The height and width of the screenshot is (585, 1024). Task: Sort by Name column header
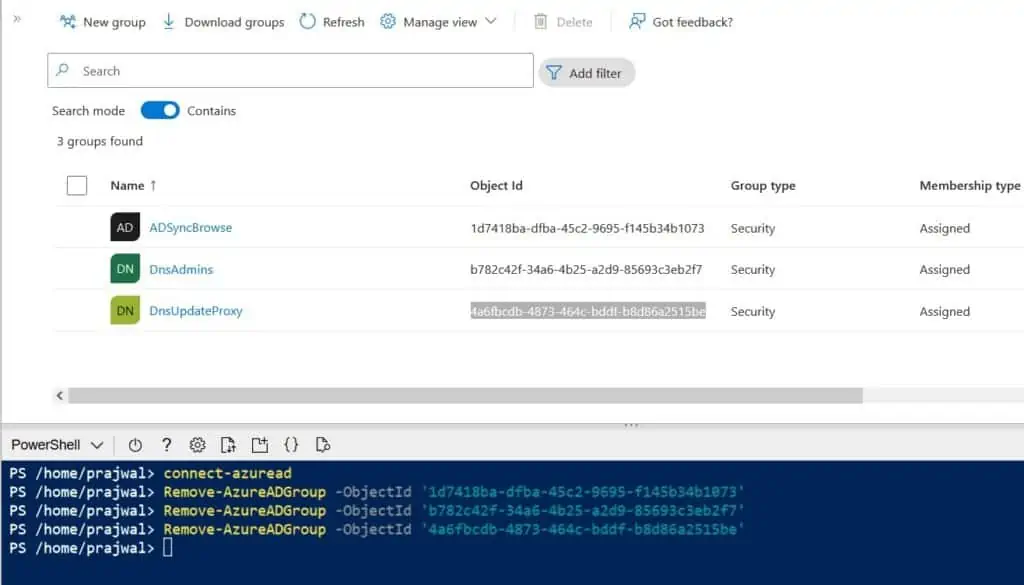133,185
